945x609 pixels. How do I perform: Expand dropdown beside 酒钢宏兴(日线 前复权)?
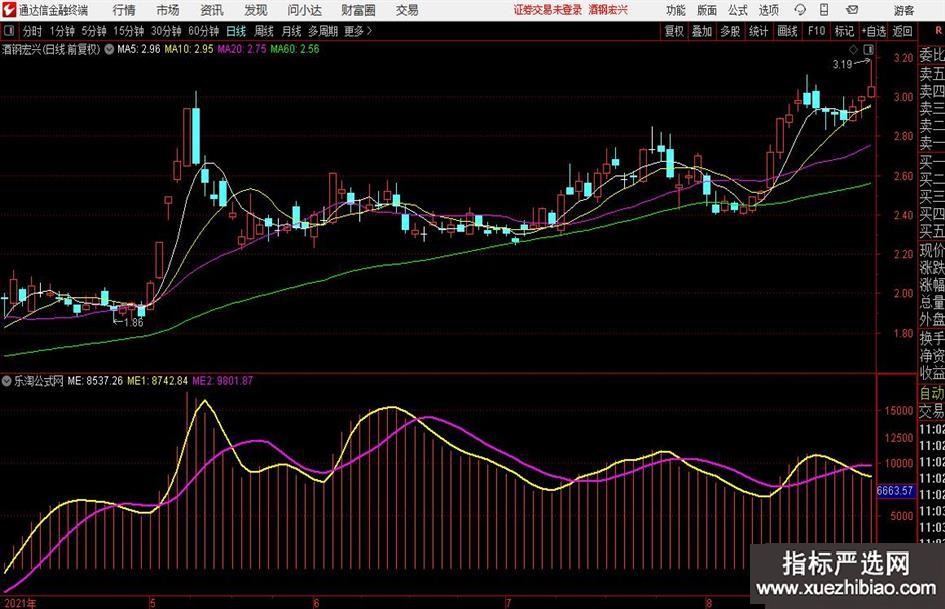[109, 49]
